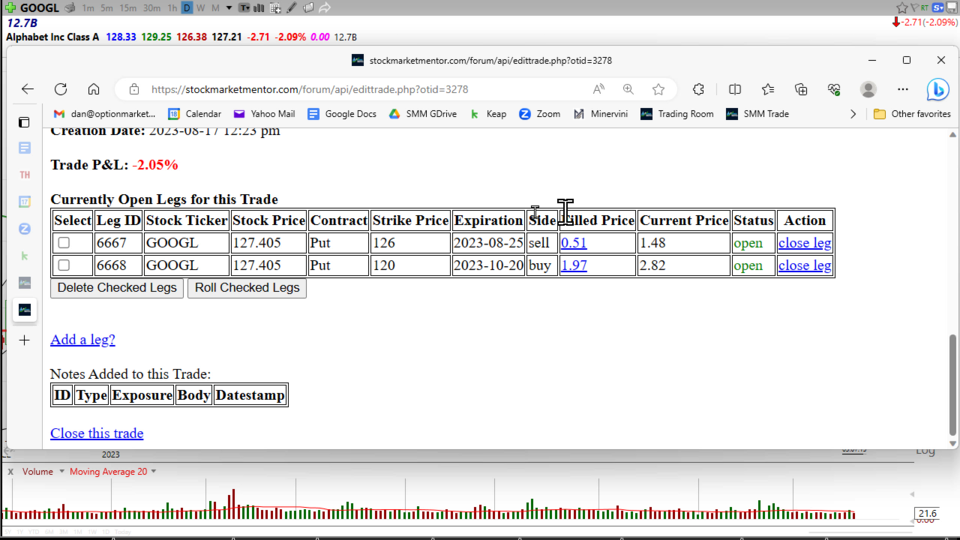Reload the page with the refresh icon
960x540 pixels.
pos(61,89)
